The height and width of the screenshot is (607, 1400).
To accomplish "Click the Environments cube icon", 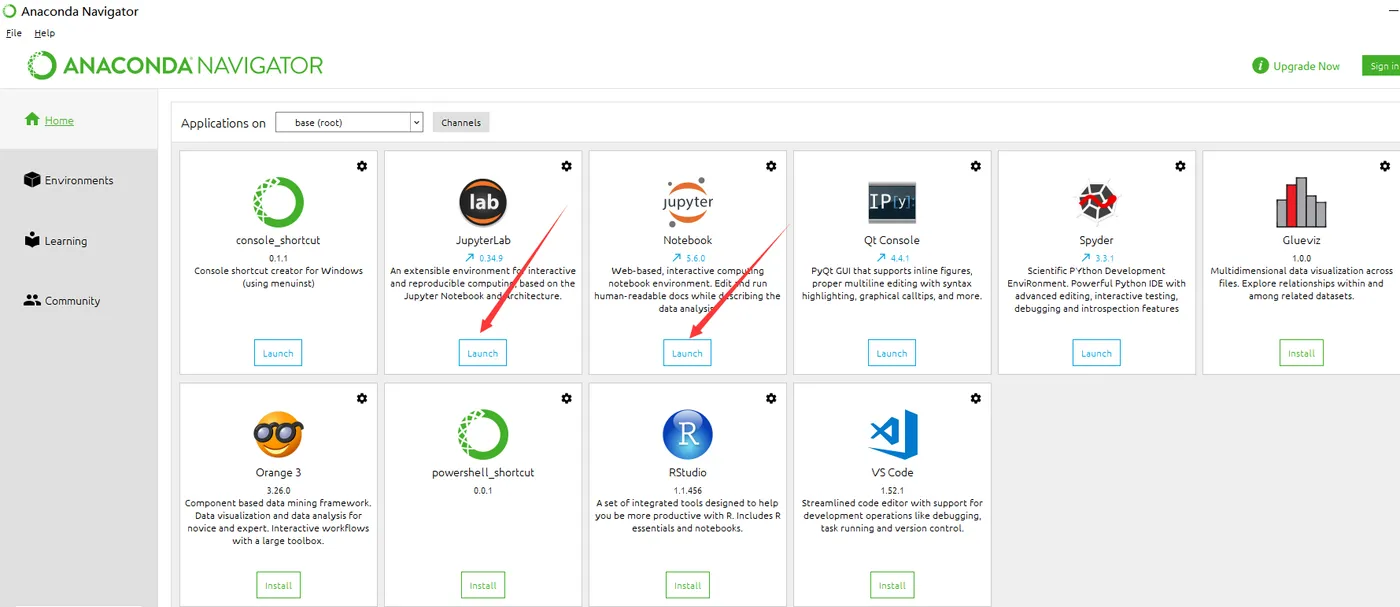I will click(32, 180).
